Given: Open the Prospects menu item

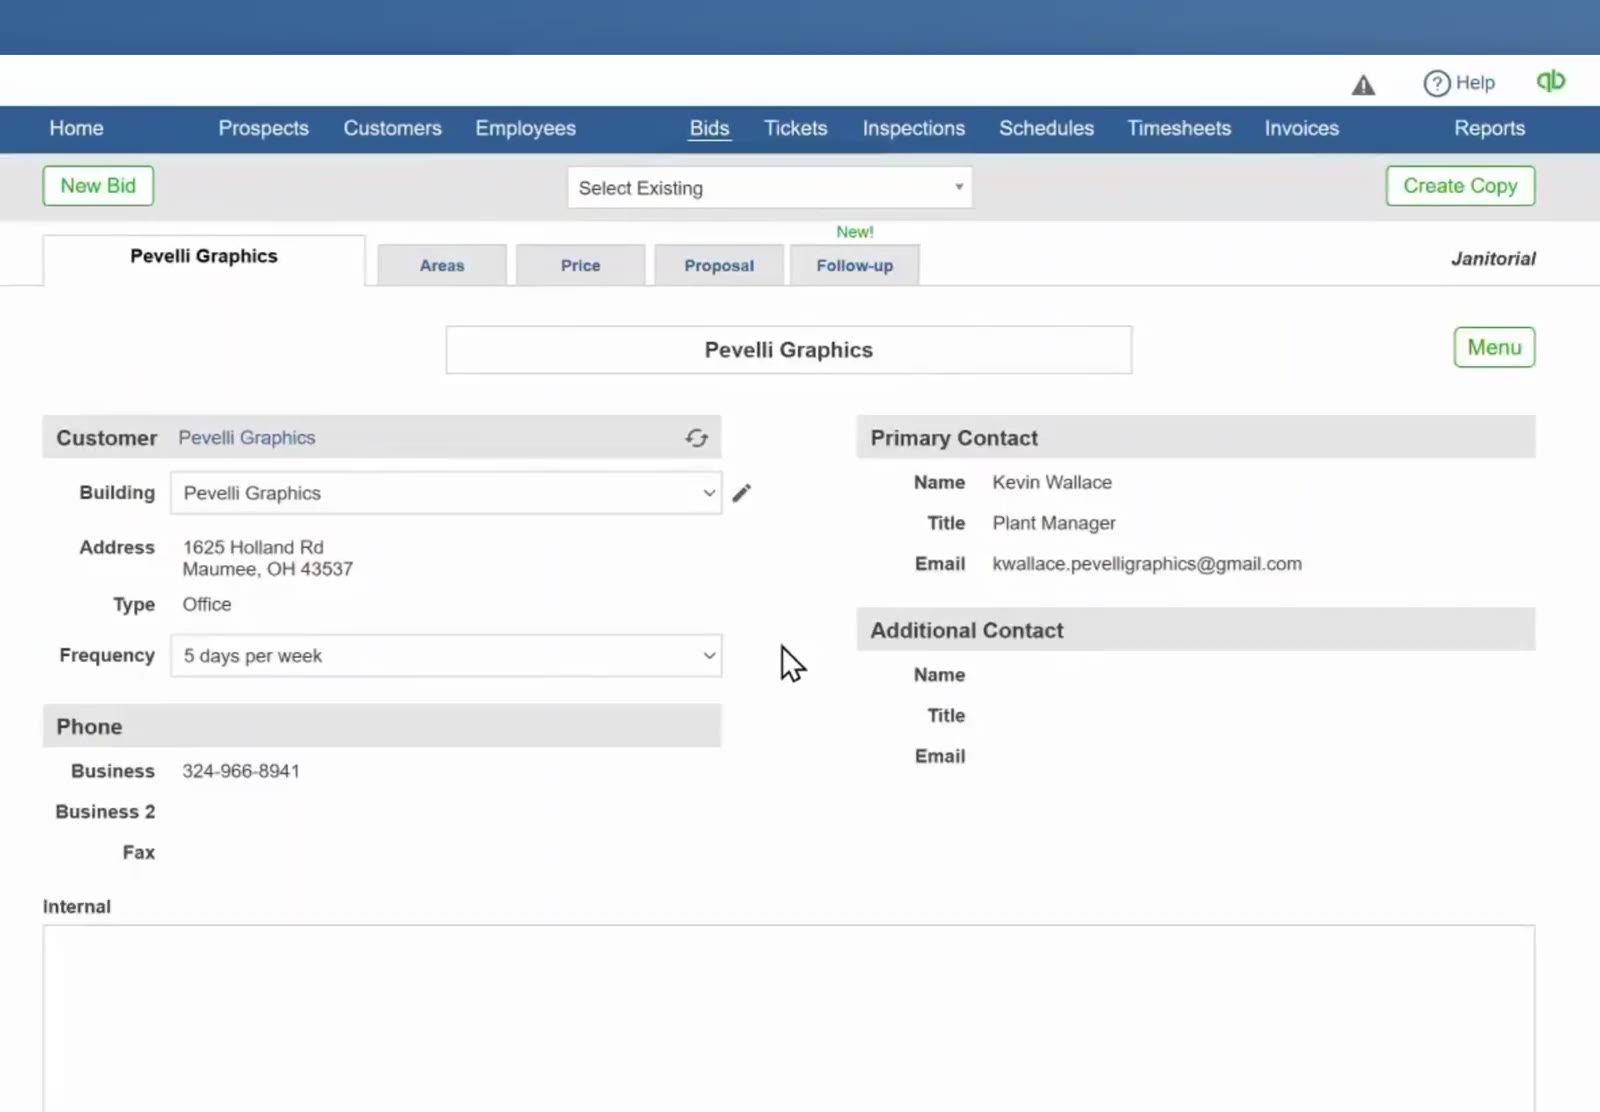Looking at the screenshot, I should point(264,128).
